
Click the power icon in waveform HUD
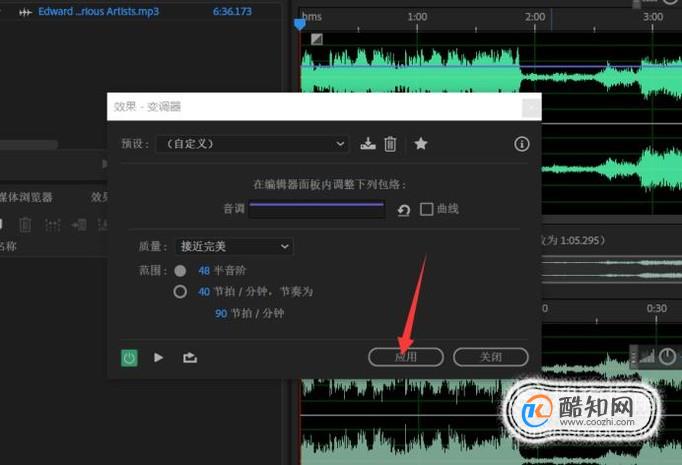tap(668, 357)
